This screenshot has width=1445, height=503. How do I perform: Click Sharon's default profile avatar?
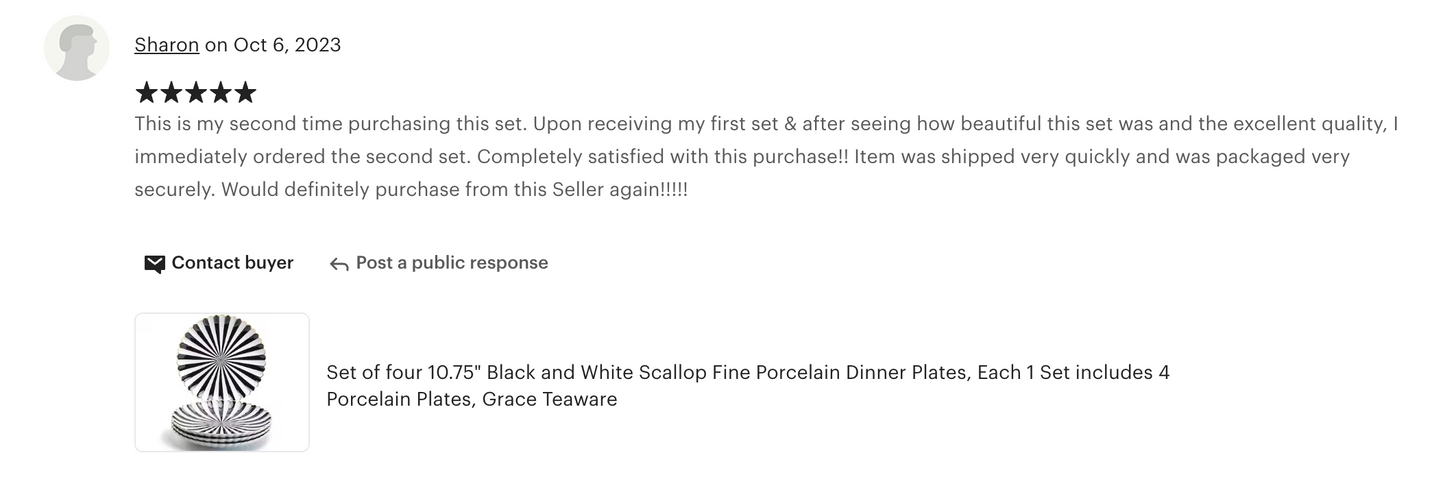point(77,48)
